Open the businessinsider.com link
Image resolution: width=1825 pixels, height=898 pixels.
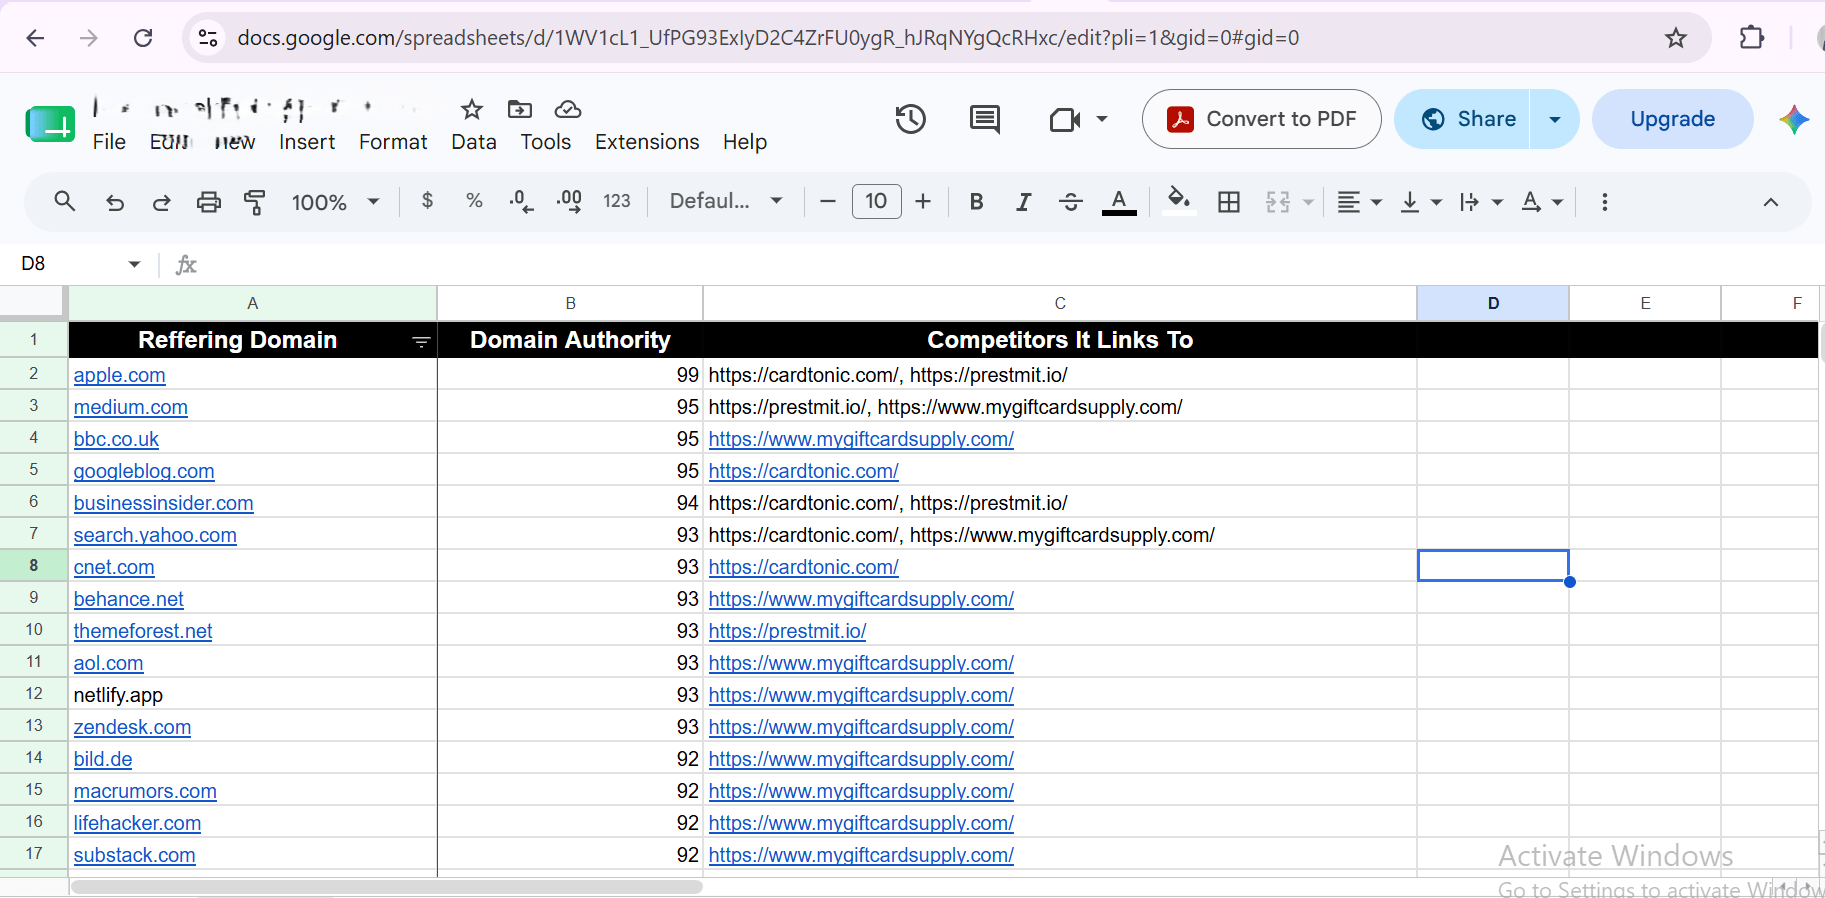tap(164, 503)
